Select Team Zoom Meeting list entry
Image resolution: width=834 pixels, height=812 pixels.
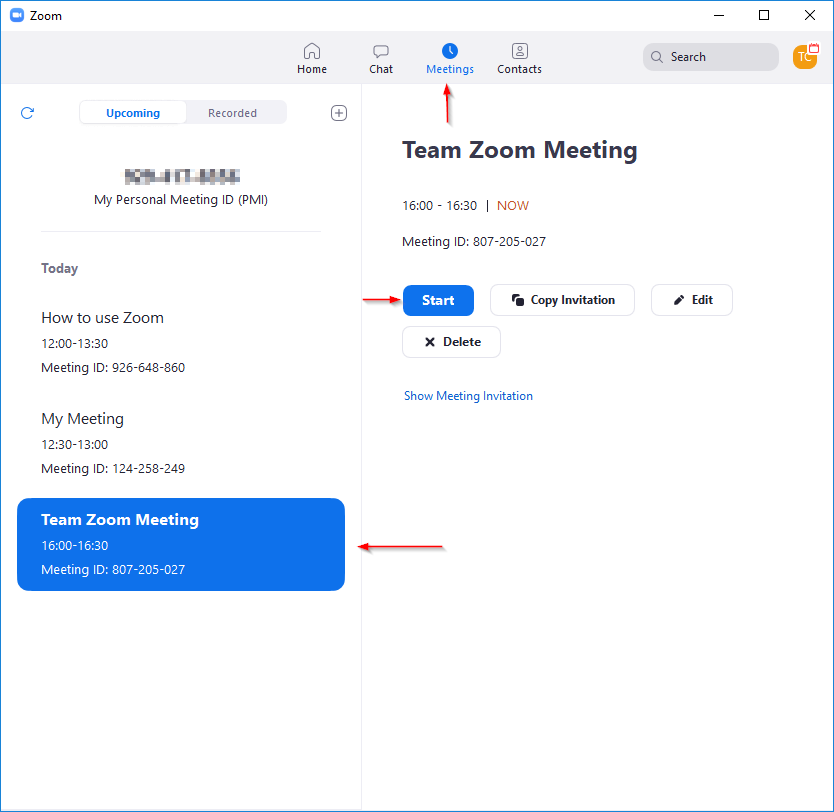(181, 544)
